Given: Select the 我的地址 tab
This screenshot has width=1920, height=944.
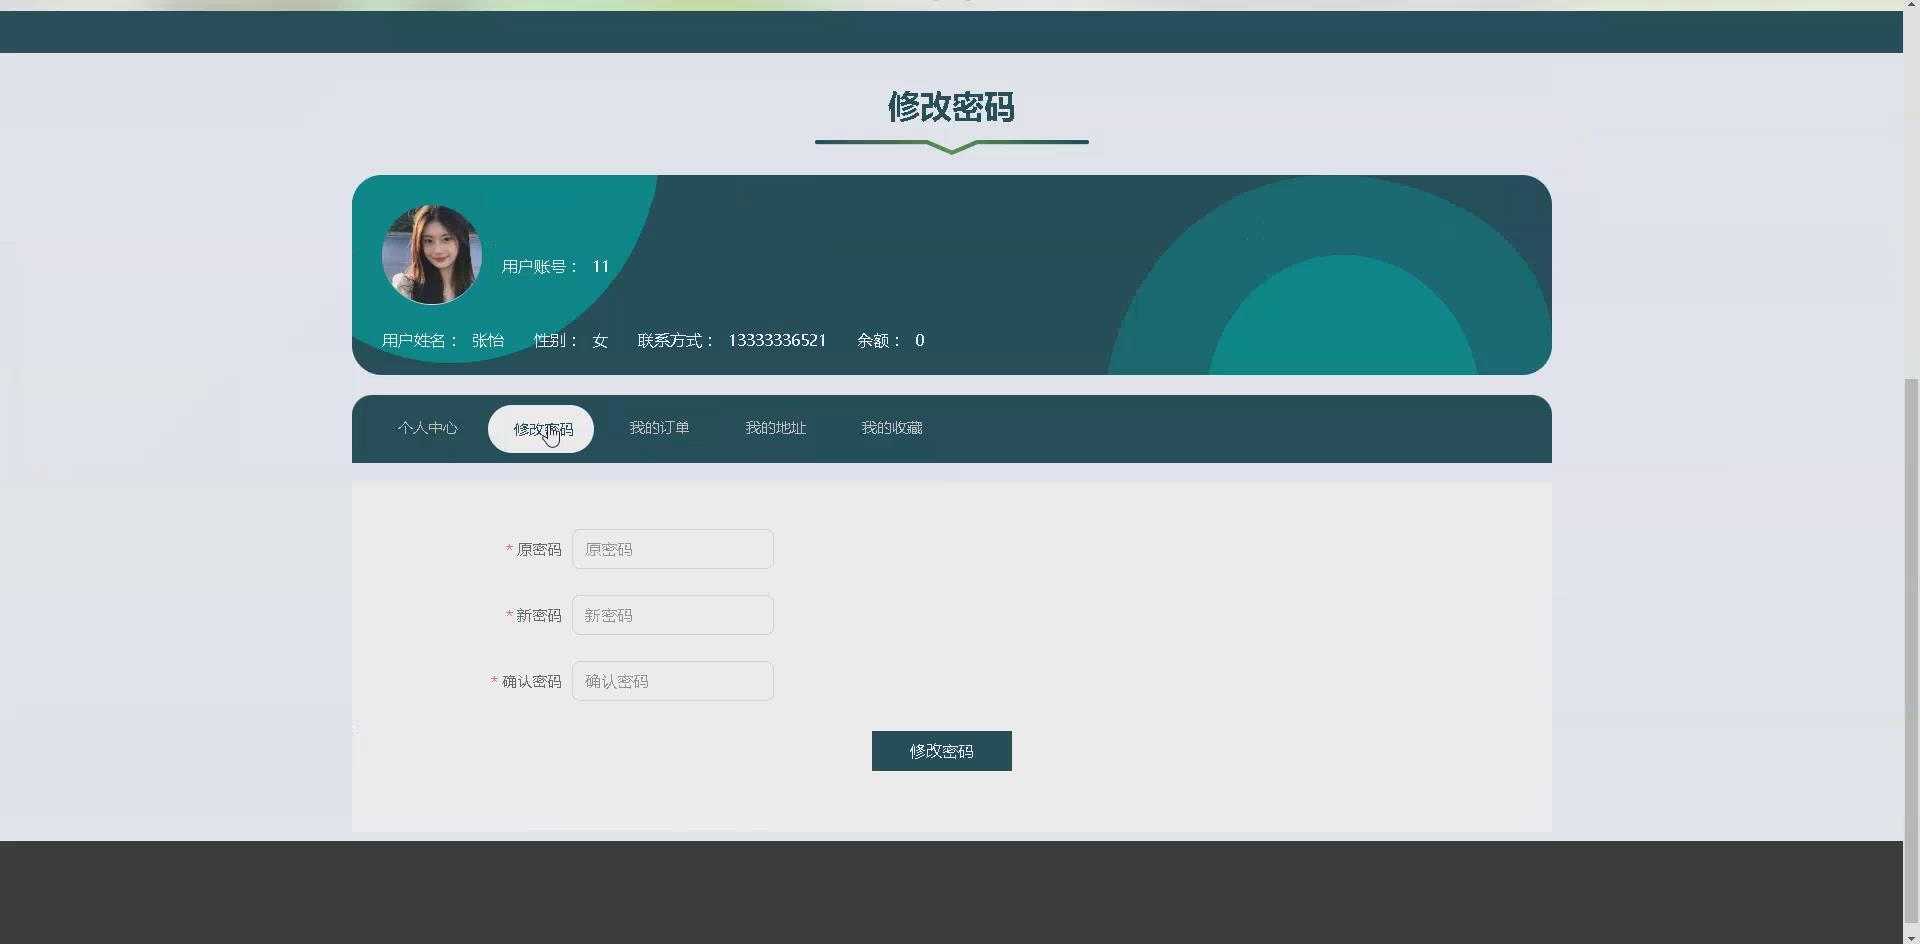Looking at the screenshot, I should click(x=775, y=428).
